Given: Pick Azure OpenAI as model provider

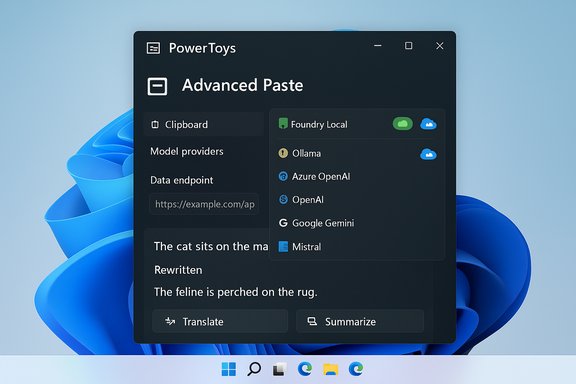Looking at the screenshot, I should 357,176.
